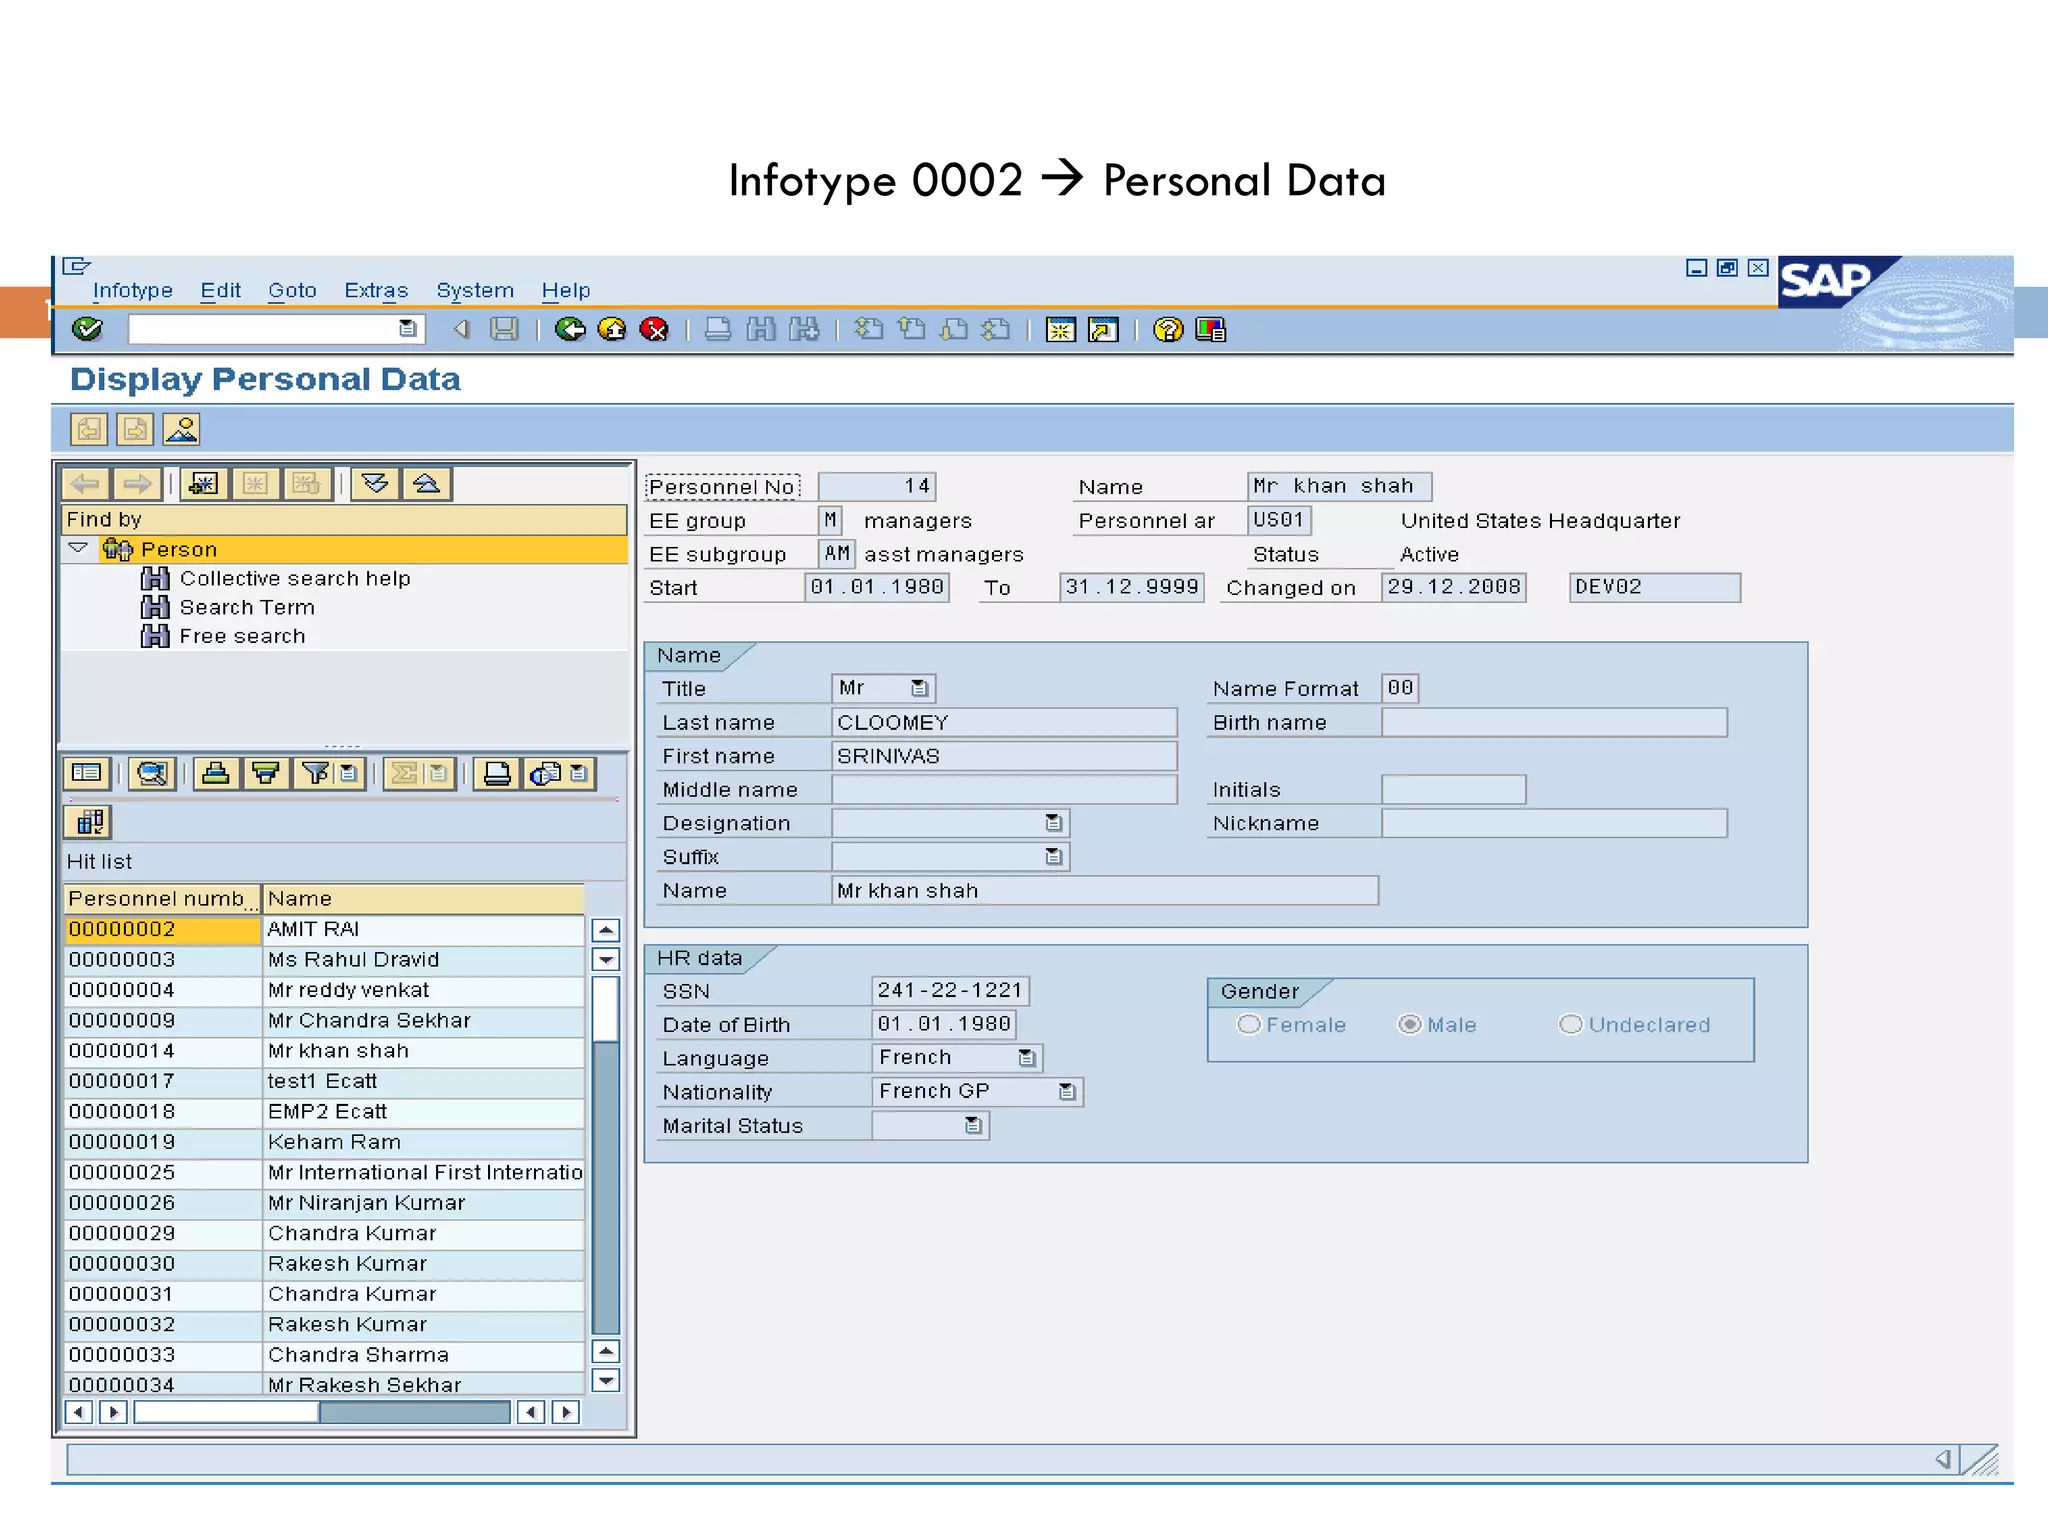
Task: Click the right arrow in the Find by panel
Action: tap(137, 484)
